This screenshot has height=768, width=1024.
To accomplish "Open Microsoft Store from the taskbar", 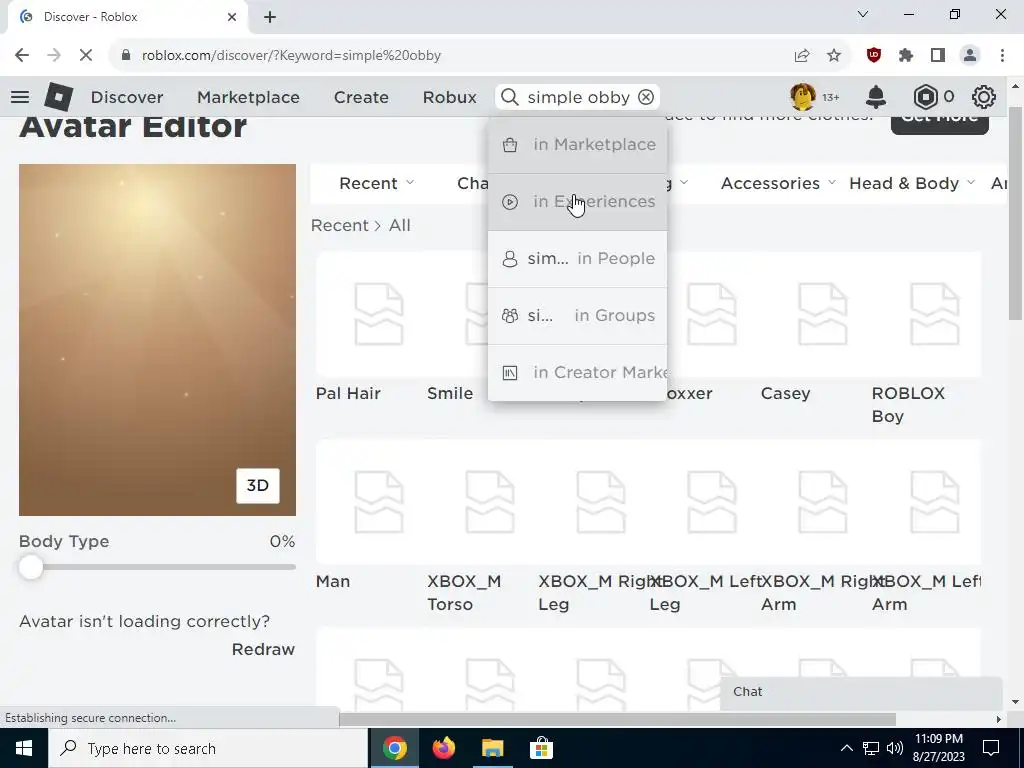I will click(x=541, y=748).
